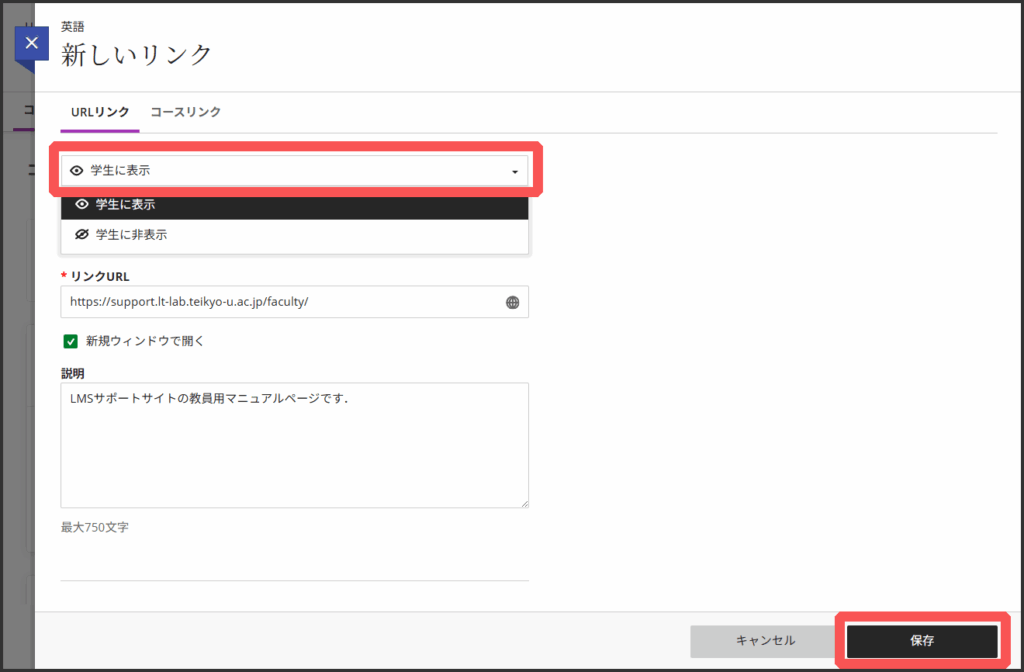Click the globe icon in the リンクURL field
Screen dimensions: 1024x672
pos(512,302)
